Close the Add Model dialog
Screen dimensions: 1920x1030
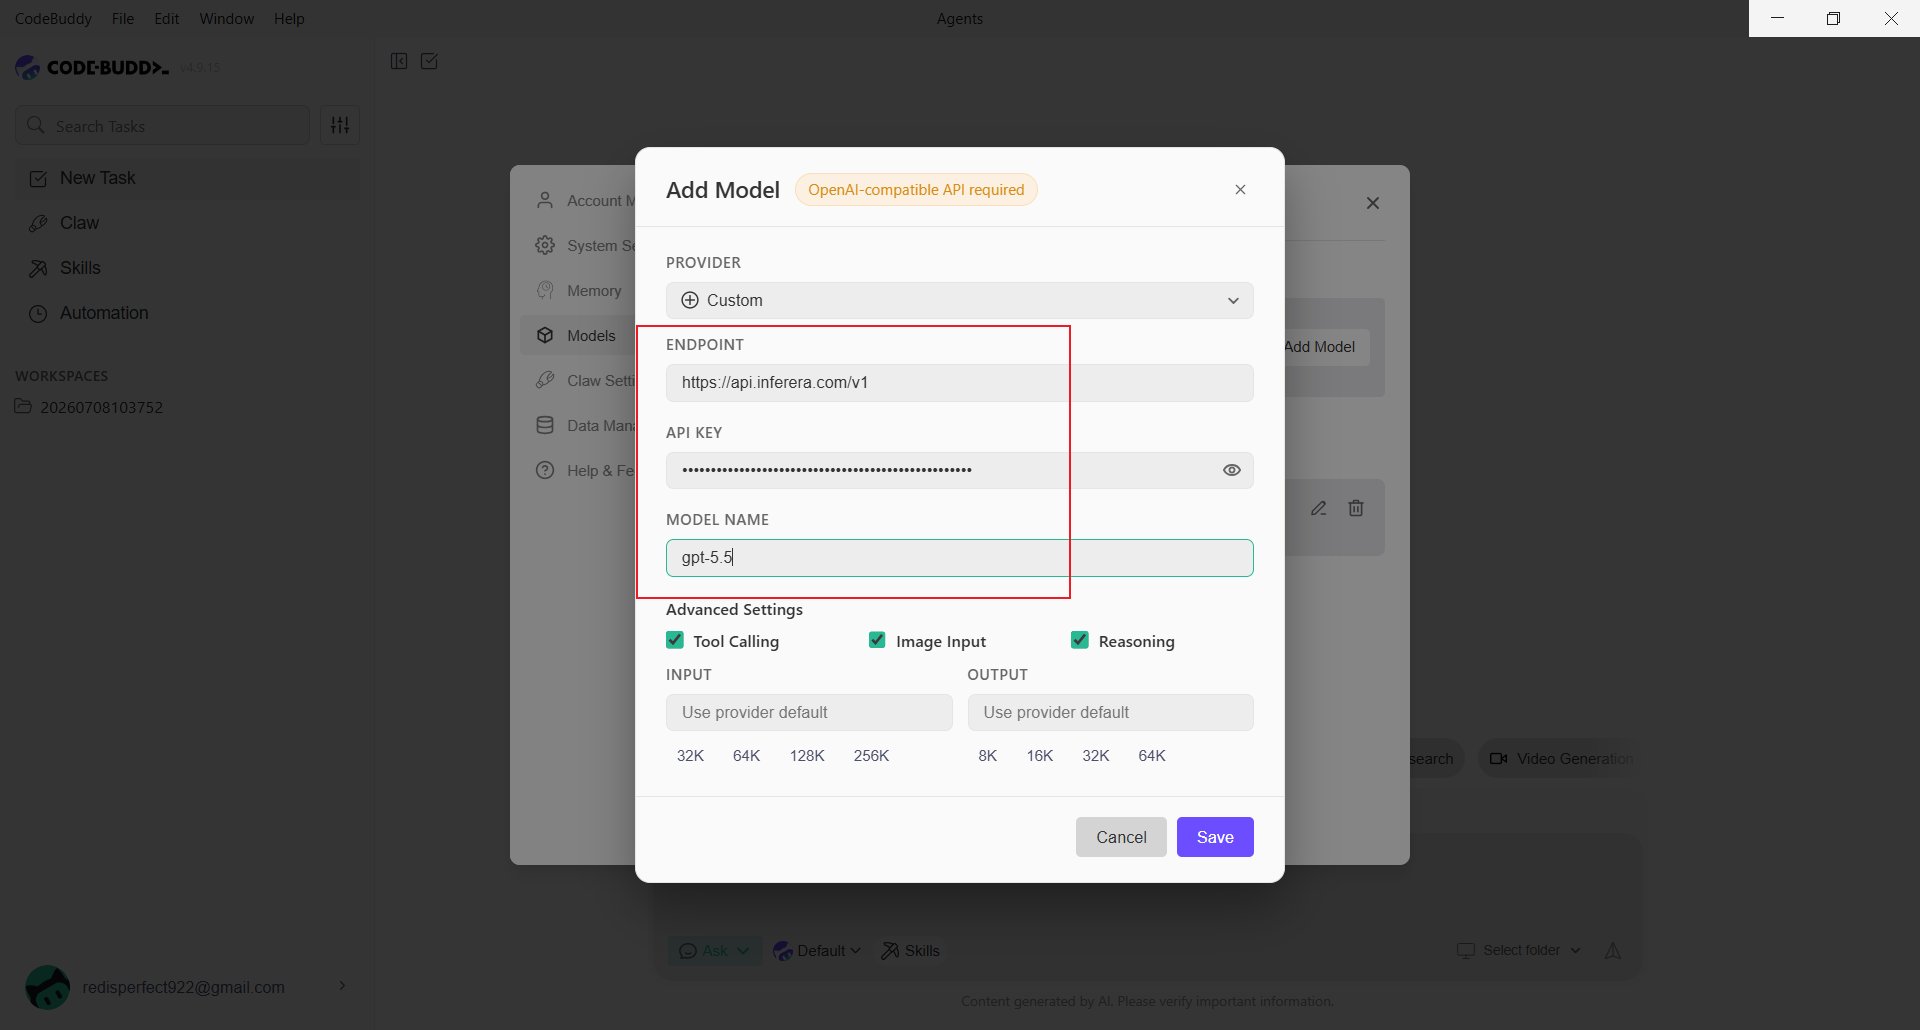pos(1240,189)
